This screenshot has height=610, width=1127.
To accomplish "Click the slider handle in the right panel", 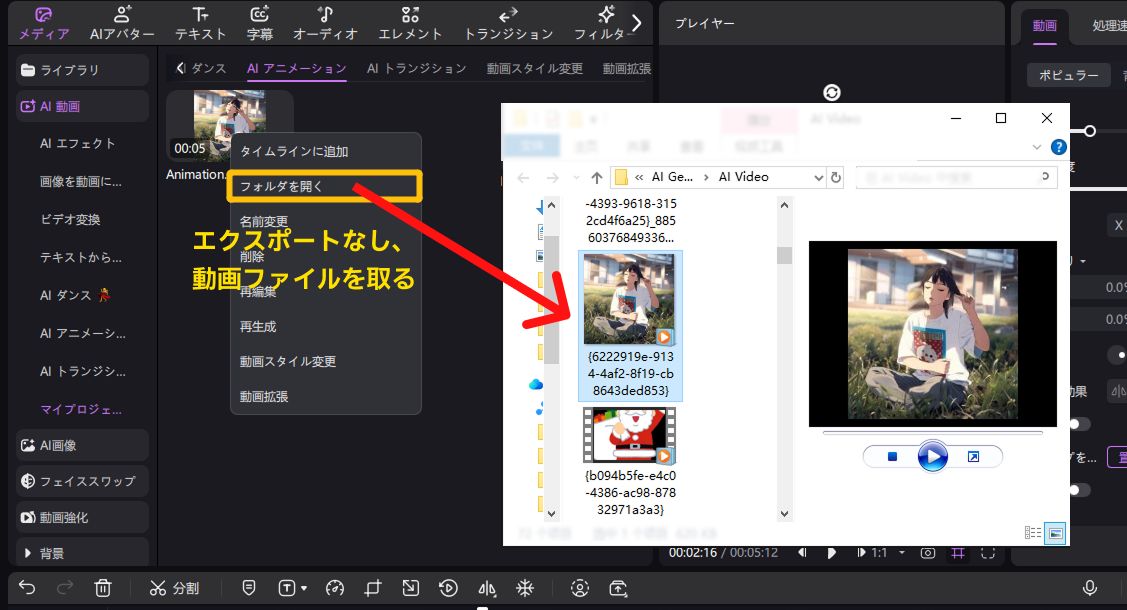I will pos(1089,130).
